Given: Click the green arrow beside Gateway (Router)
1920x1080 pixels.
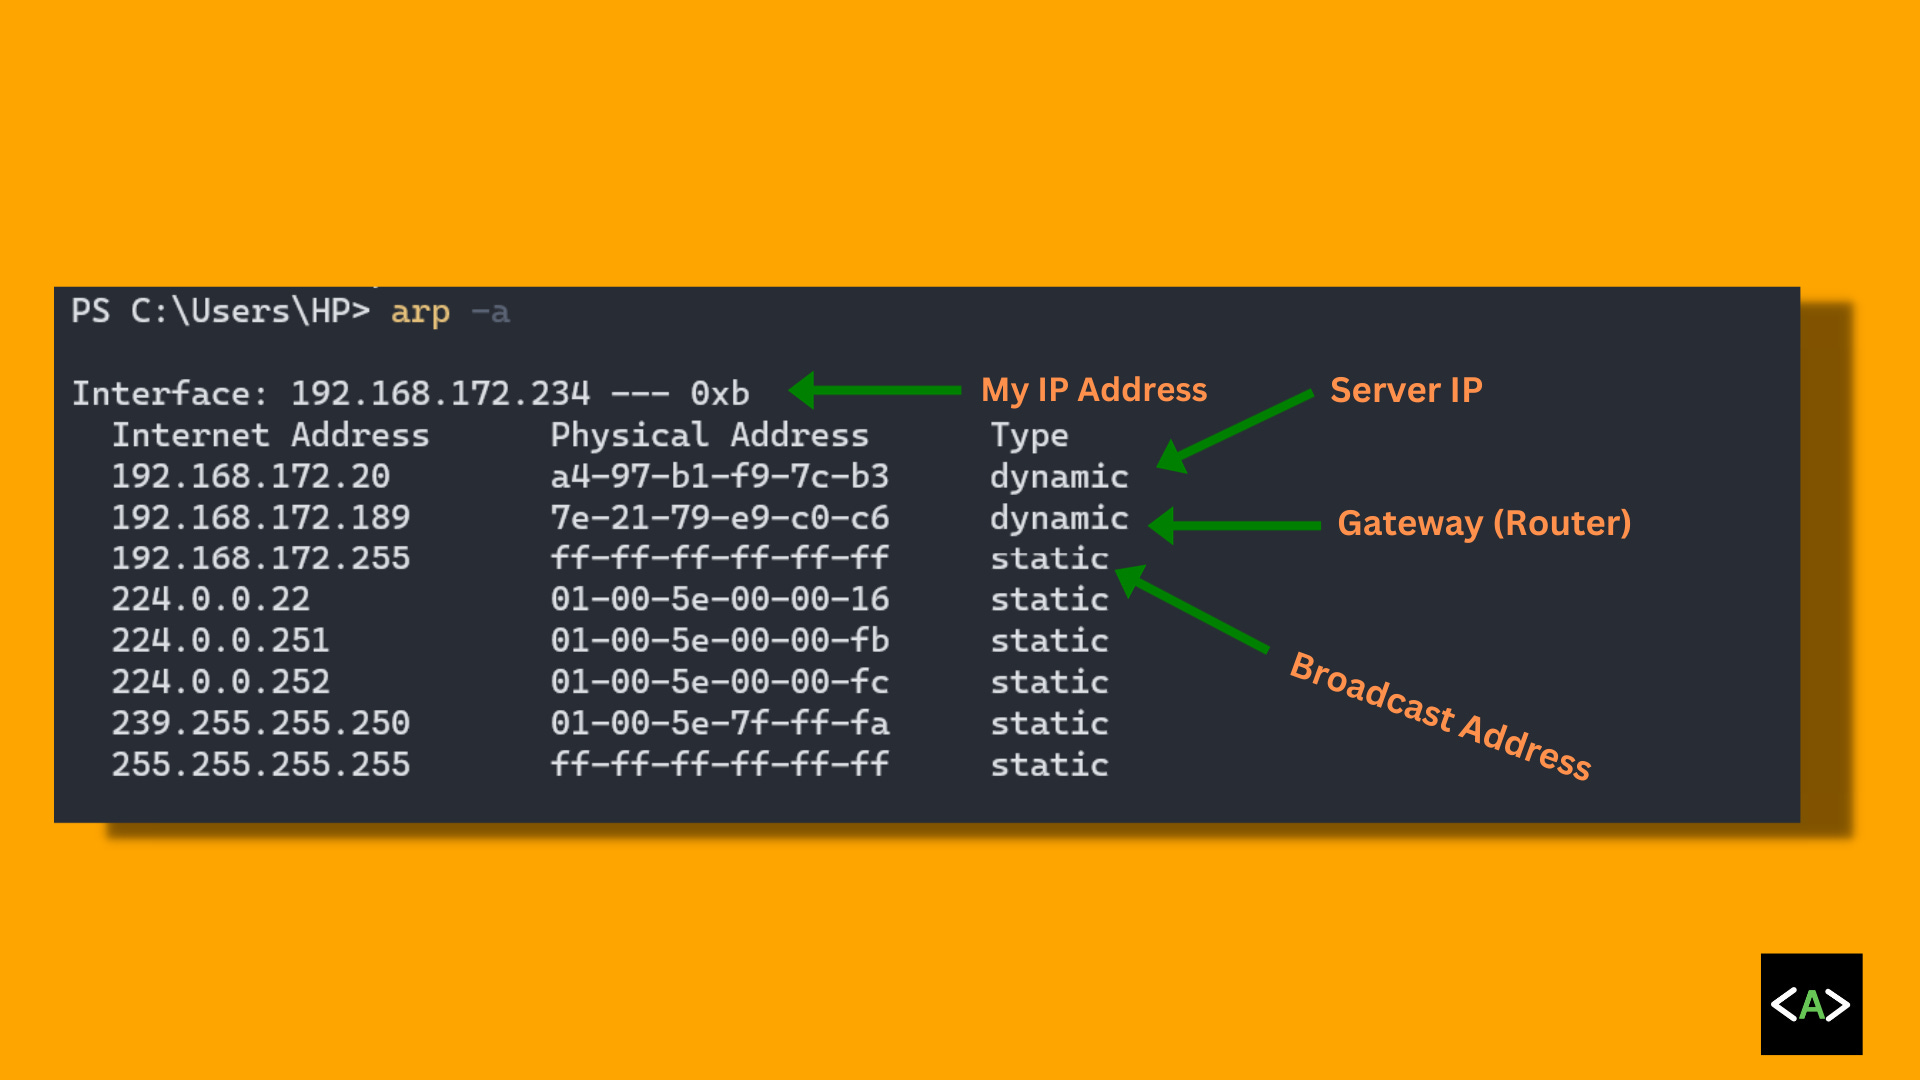Looking at the screenshot, I should tap(1235, 525).
